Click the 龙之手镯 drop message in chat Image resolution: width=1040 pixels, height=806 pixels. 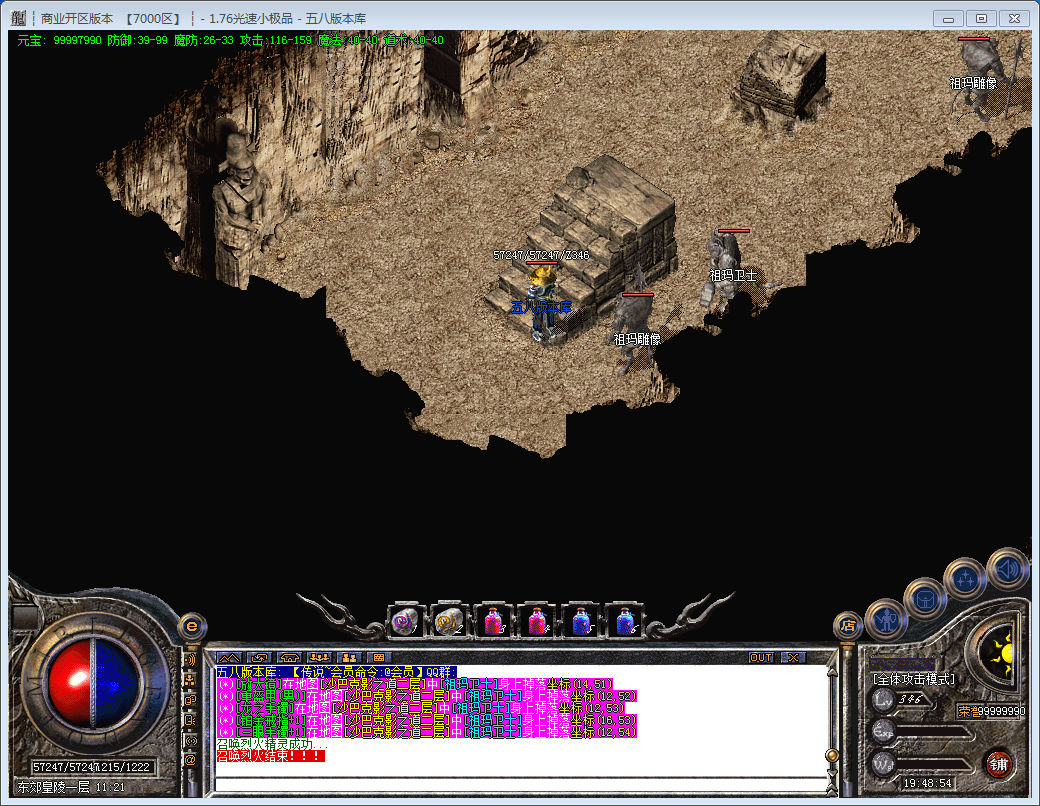[x=421, y=707]
